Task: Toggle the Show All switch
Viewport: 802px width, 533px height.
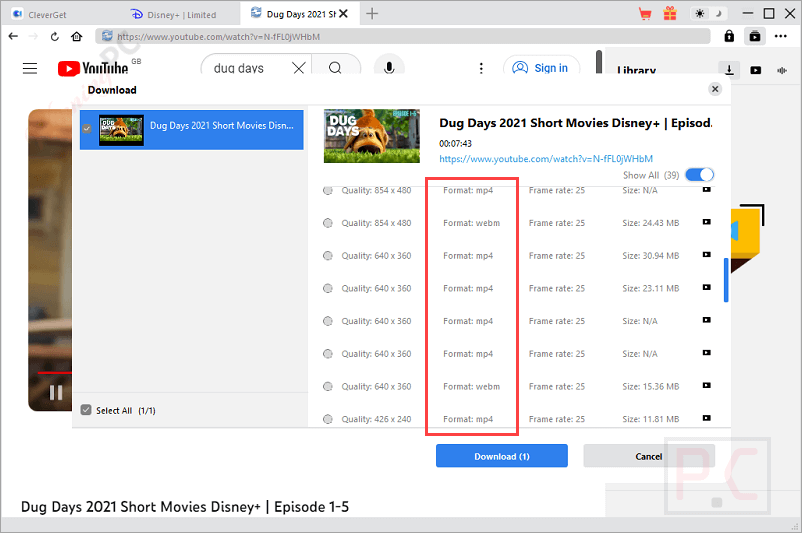Action: coord(699,175)
